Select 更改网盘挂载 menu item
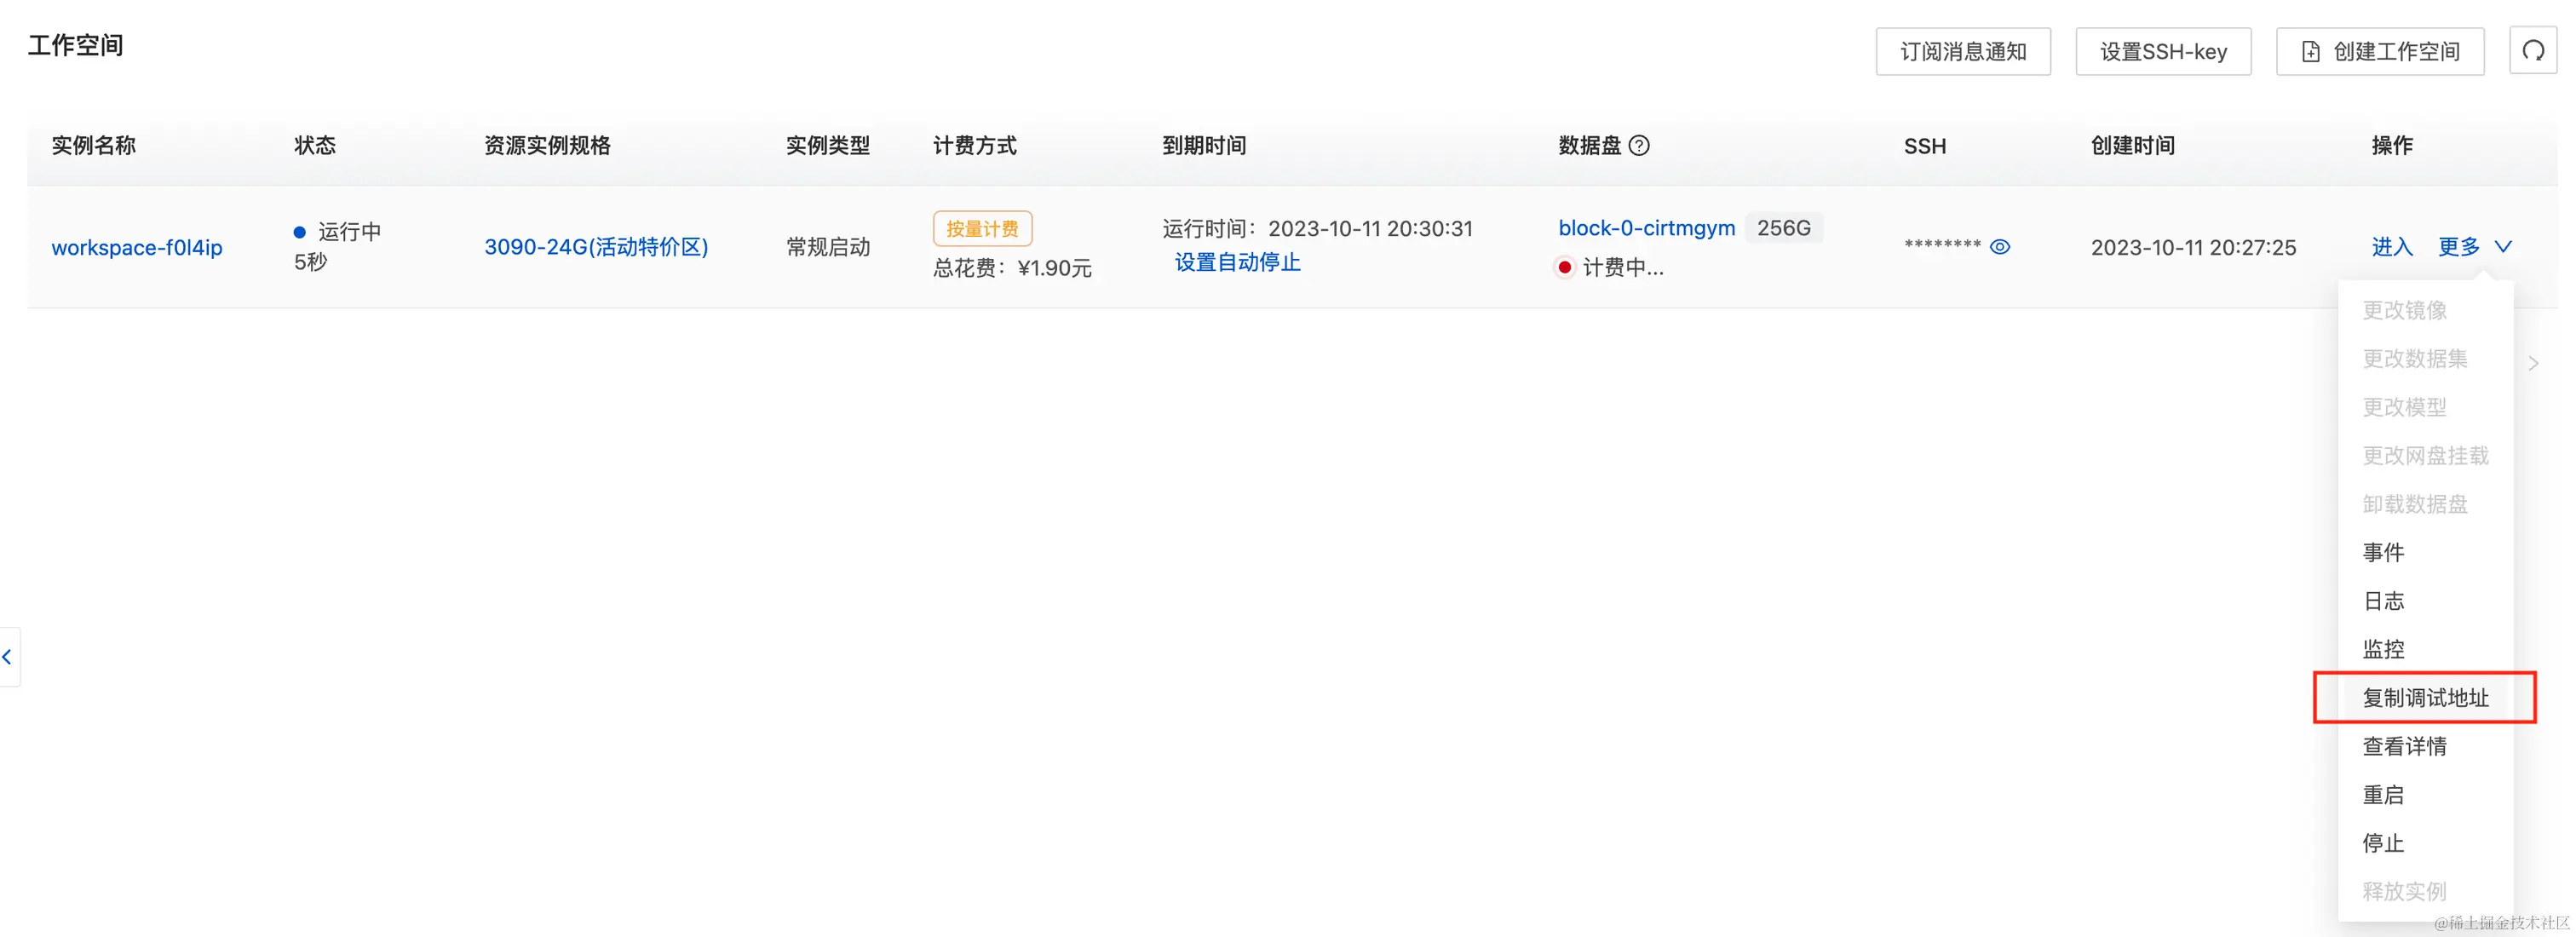The image size is (2576, 937). 2425,456
